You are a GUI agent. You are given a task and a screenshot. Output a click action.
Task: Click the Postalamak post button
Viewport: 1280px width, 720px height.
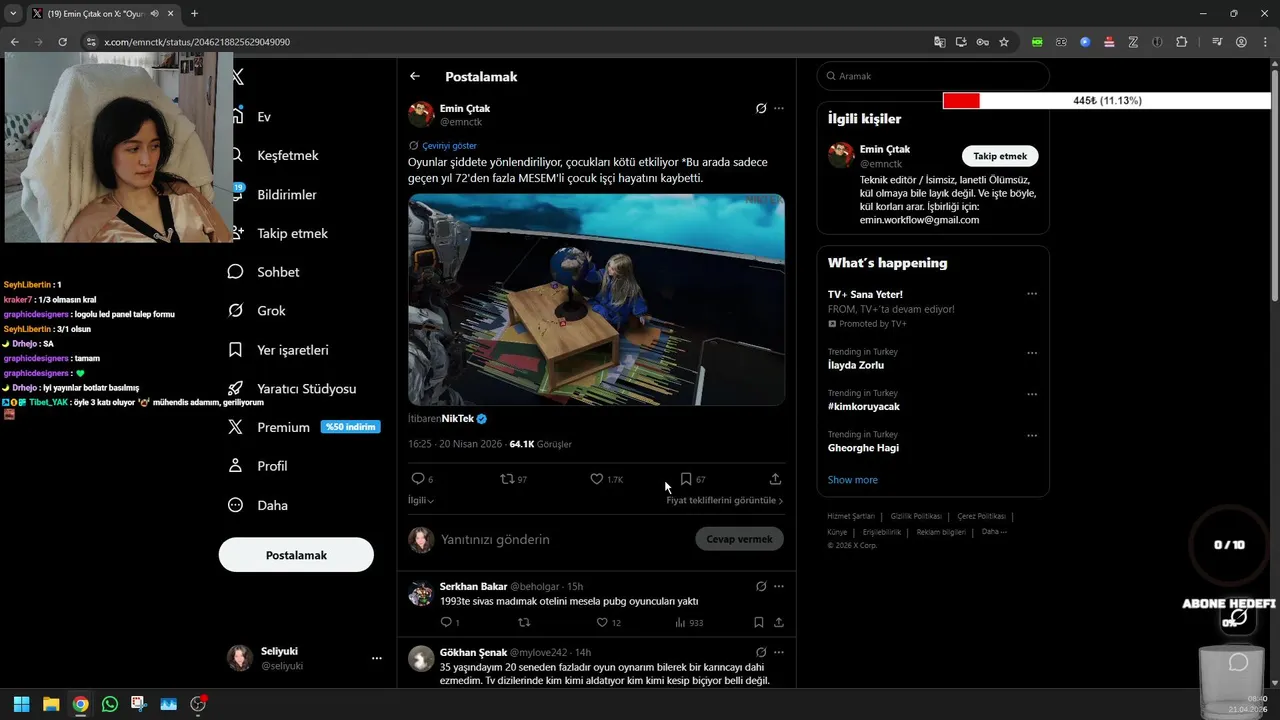(296, 555)
